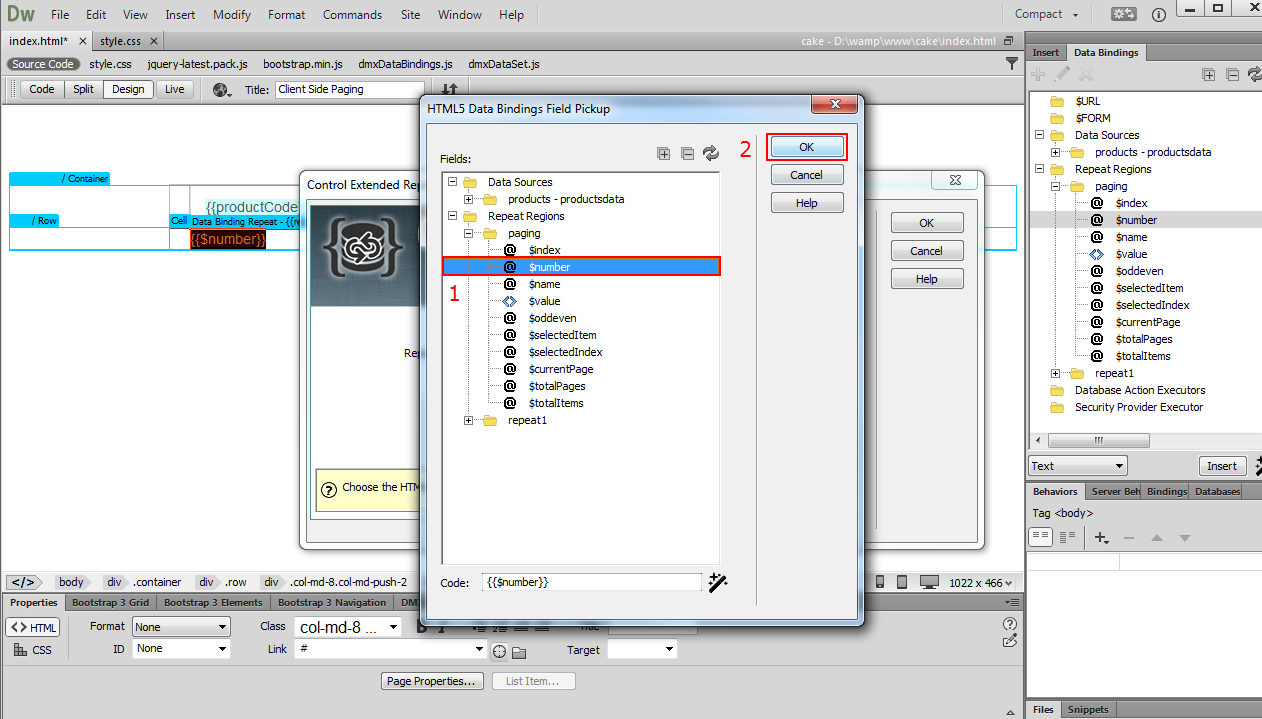
Task: Click the filter funnel icon near related files
Action: pos(1012,63)
